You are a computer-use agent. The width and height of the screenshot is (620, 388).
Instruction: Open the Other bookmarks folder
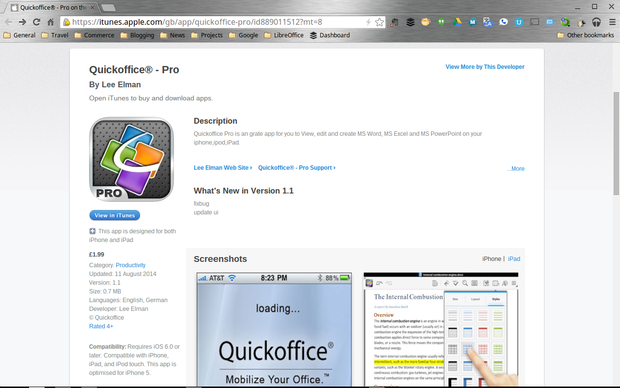point(586,35)
